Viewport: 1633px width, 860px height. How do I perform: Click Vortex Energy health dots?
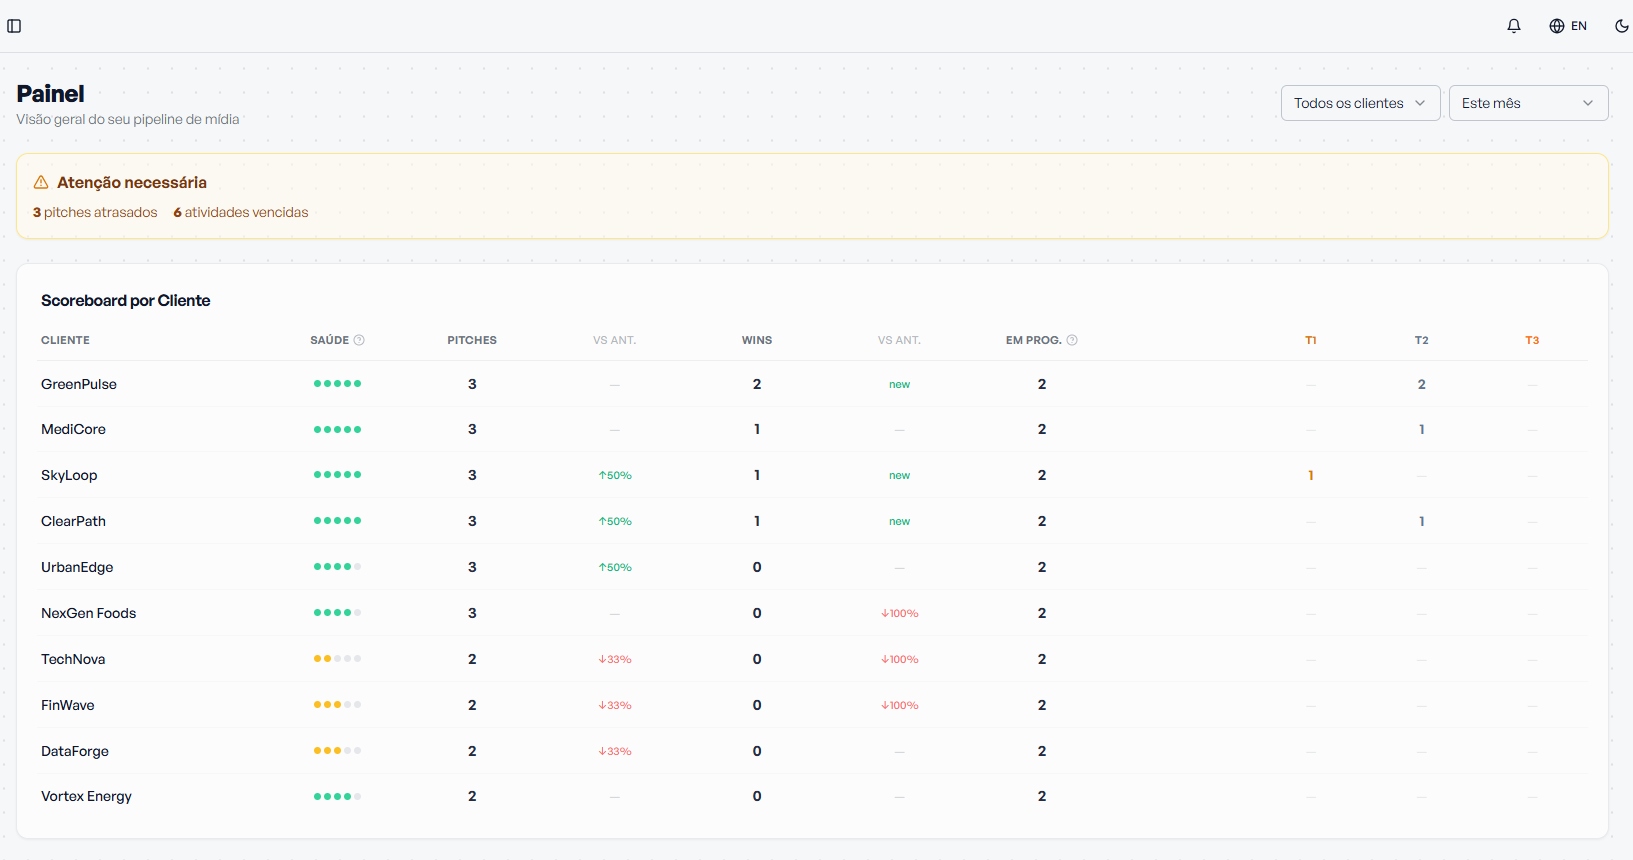(337, 796)
